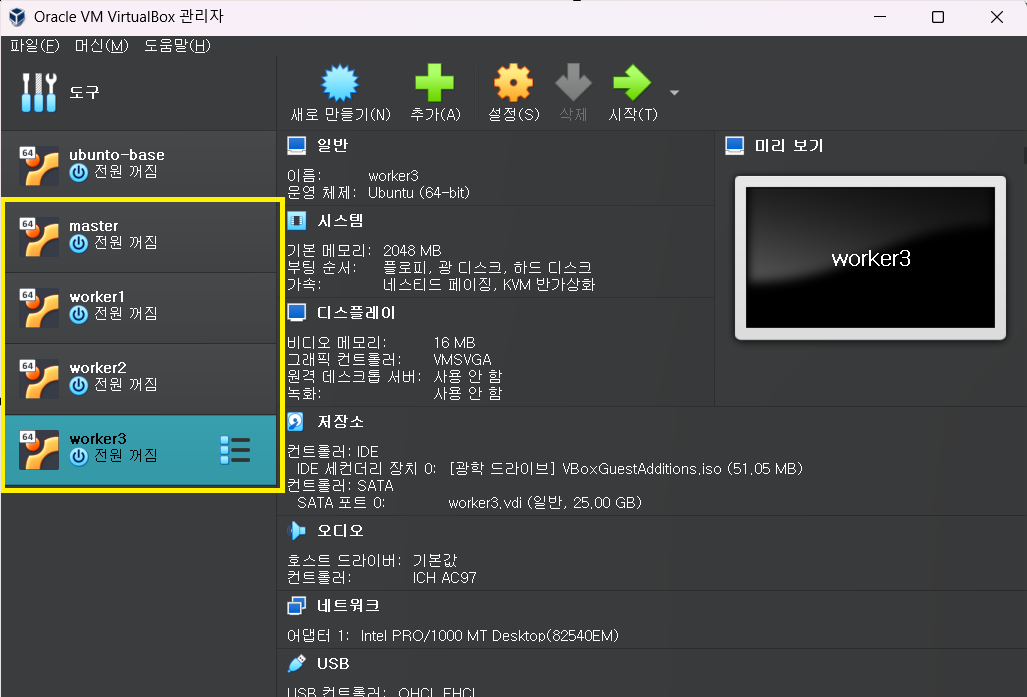Open the Tools (도구) panel icon
This screenshot has height=697, width=1027.
pyautogui.click(x=39, y=92)
